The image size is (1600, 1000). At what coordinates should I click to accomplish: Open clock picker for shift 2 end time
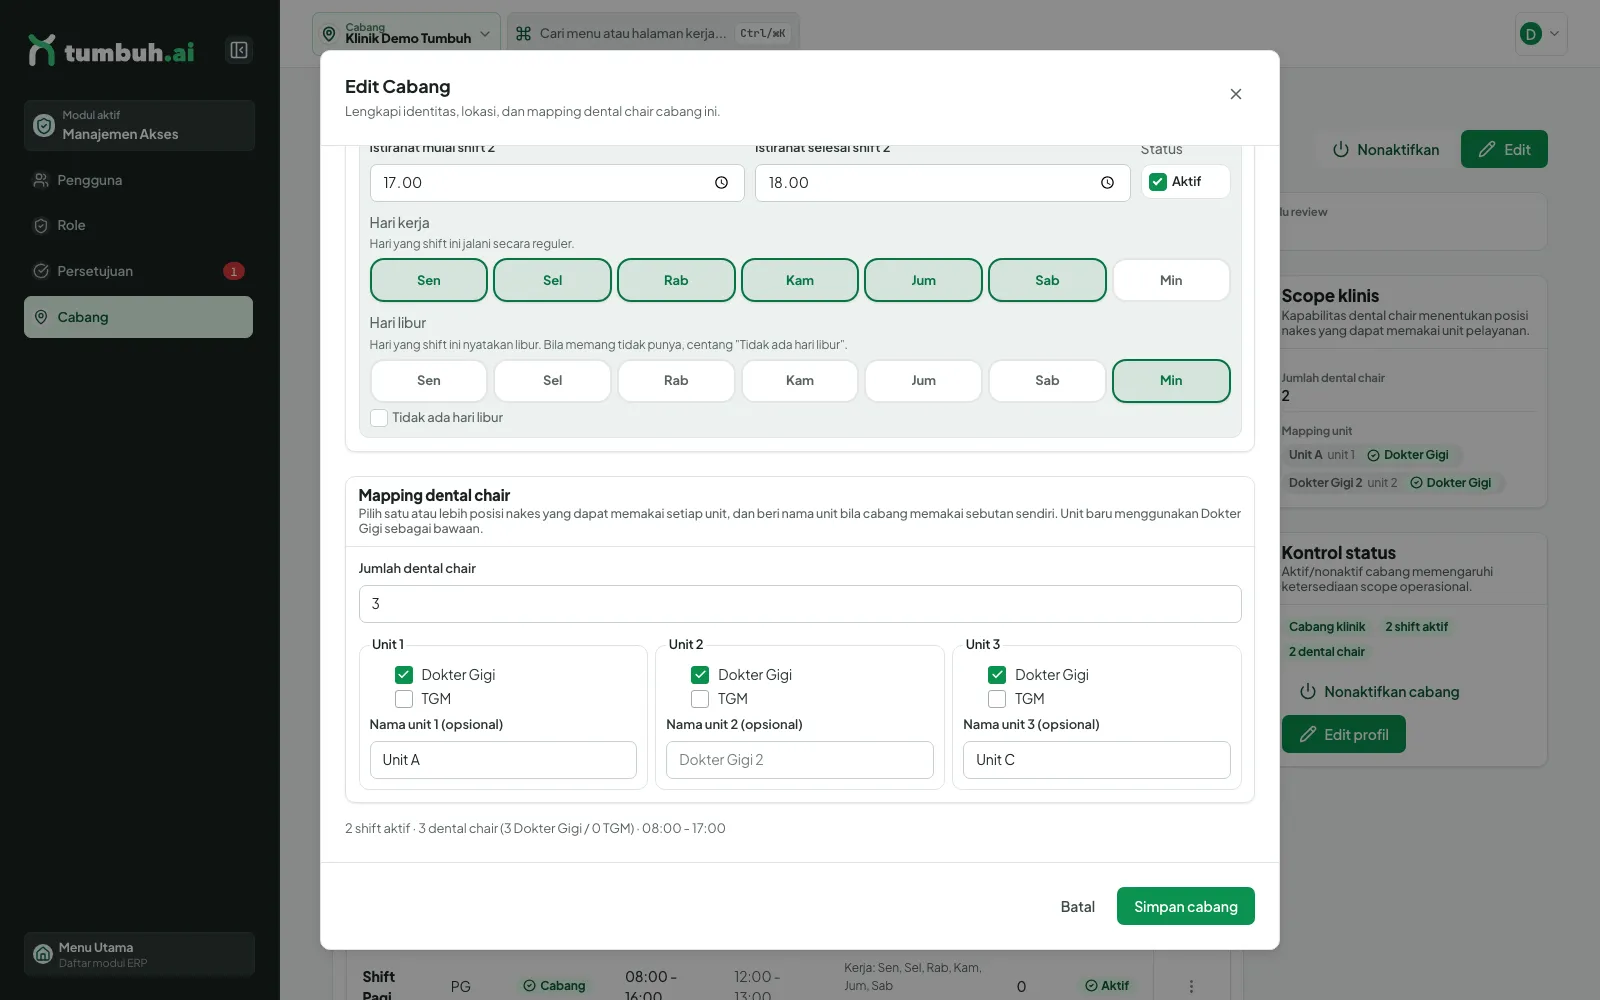click(1107, 183)
